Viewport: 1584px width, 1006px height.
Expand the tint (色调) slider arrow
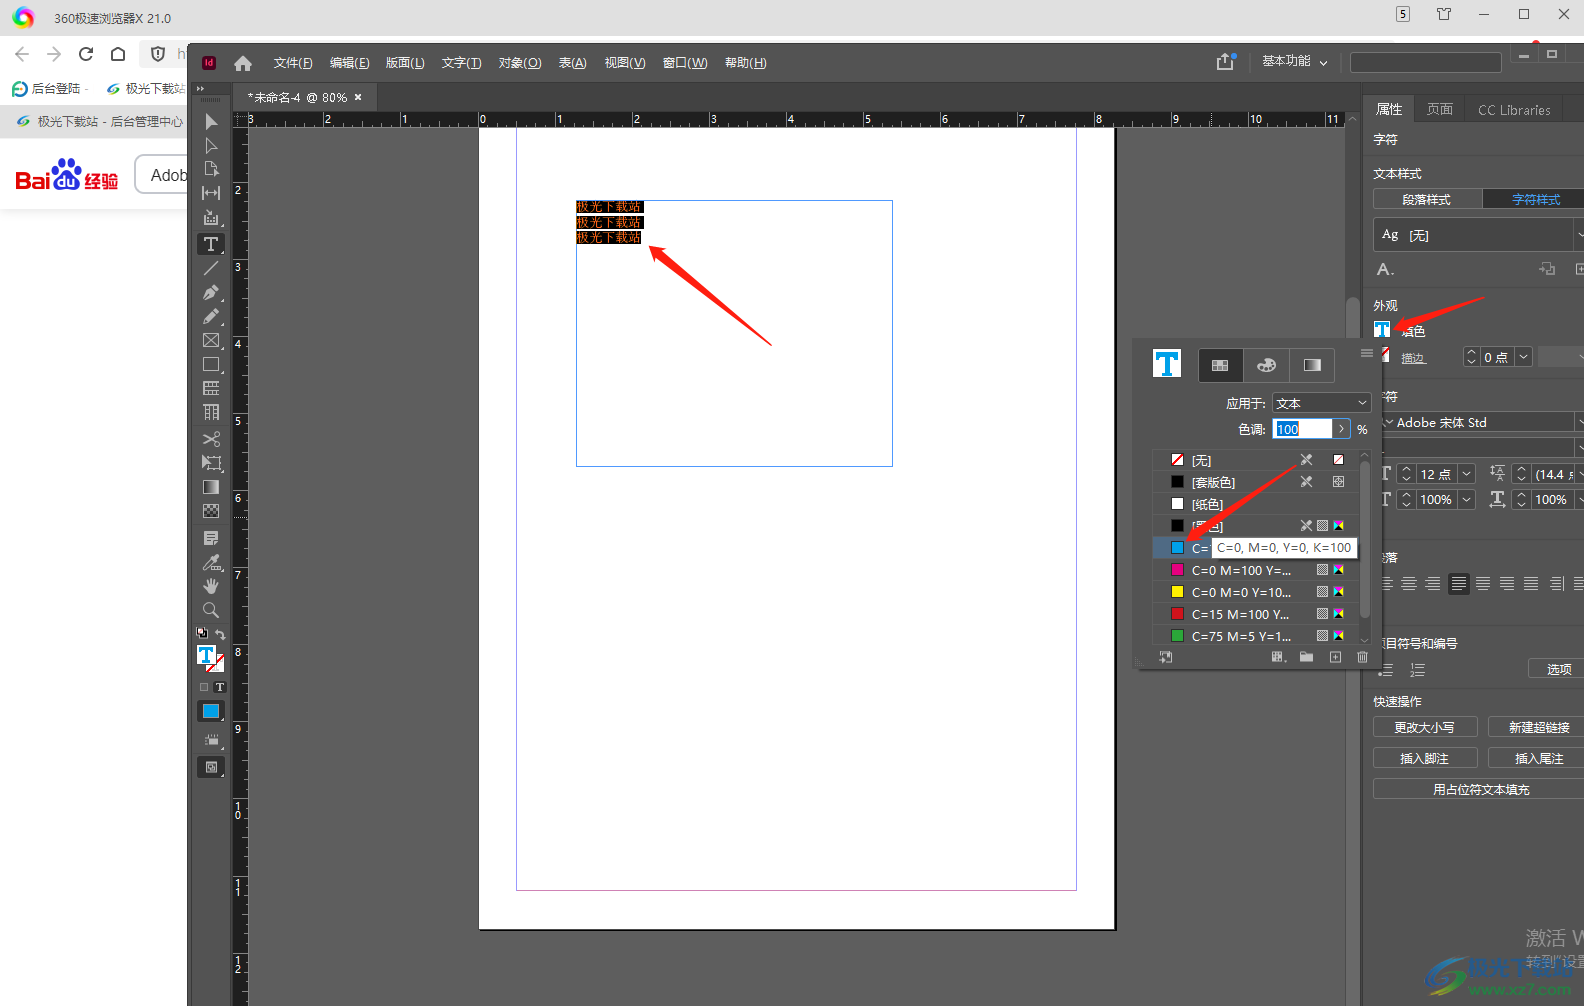click(1342, 429)
